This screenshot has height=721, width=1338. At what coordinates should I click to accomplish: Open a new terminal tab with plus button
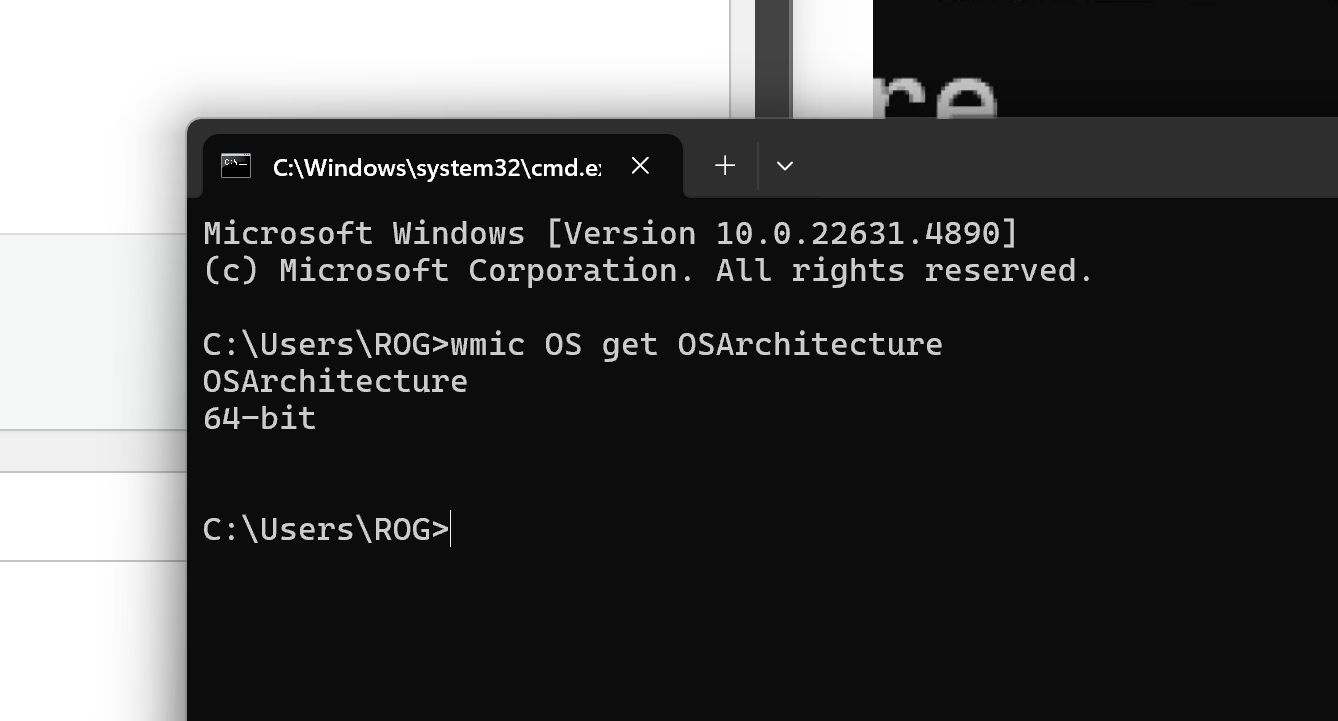click(x=724, y=165)
